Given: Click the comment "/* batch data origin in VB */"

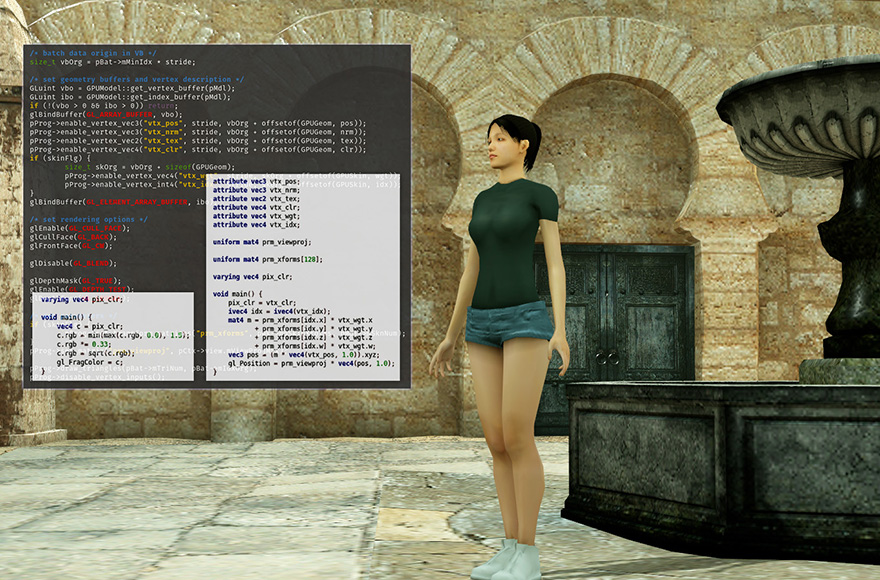Looking at the screenshot, I should point(93,53).
